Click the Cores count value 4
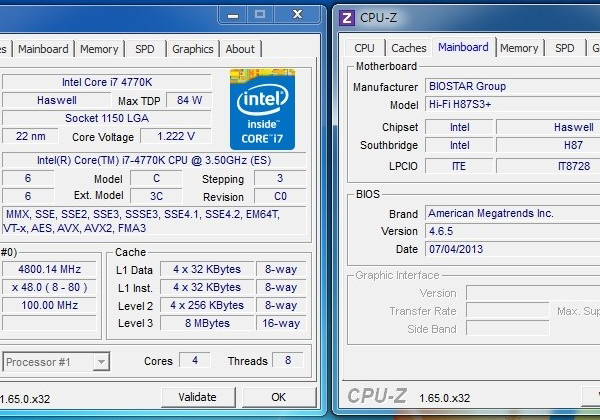 click(195, 360)
